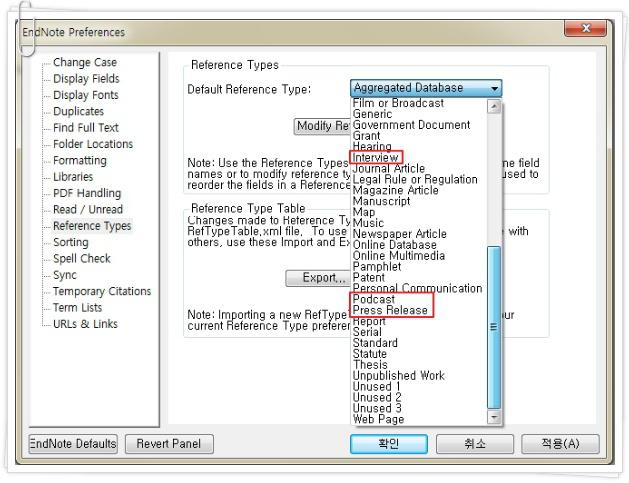Open Display Fonts settings

[x=86, y=95]
